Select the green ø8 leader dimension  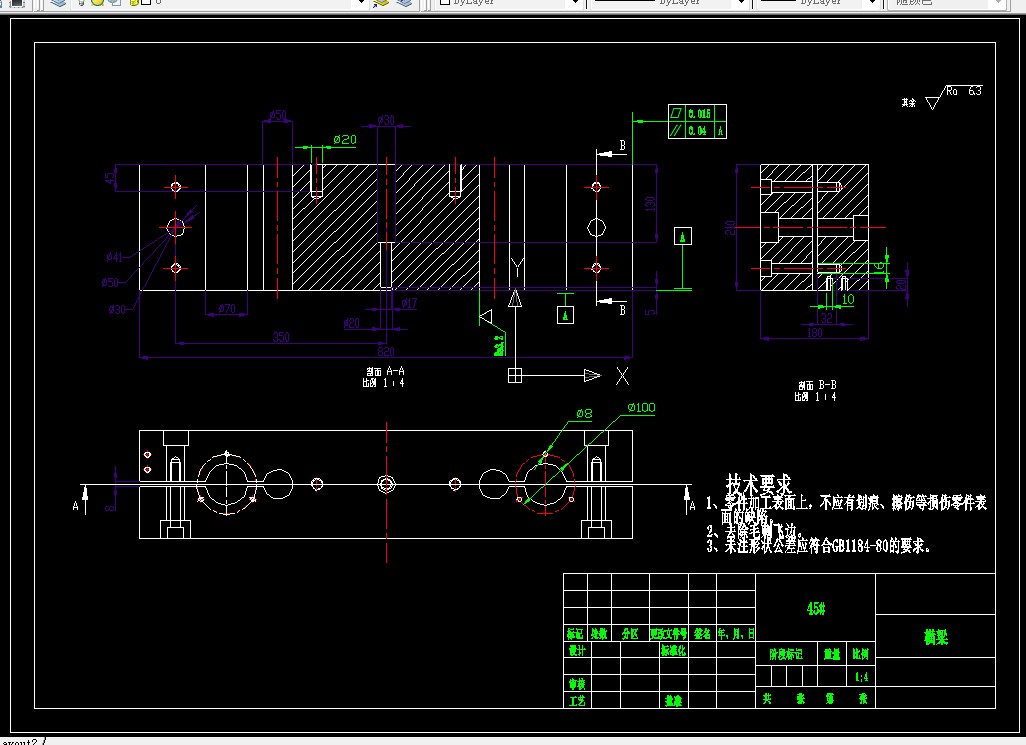click(584, 413)
